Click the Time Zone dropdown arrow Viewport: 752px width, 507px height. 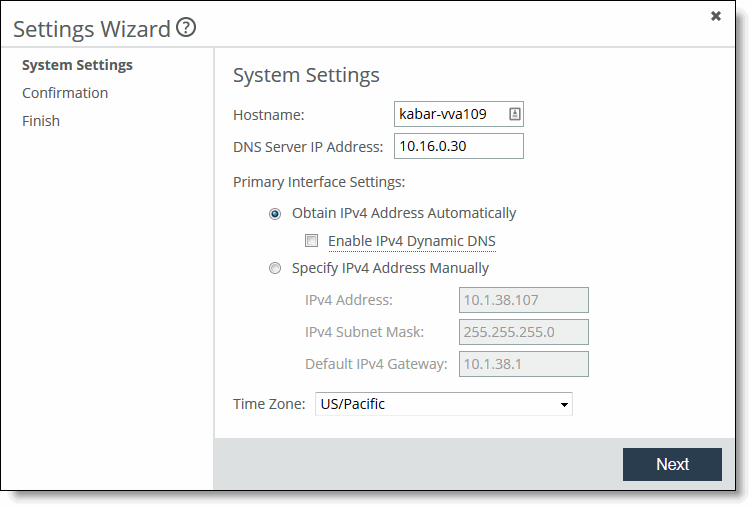click(x=565, y=405)
